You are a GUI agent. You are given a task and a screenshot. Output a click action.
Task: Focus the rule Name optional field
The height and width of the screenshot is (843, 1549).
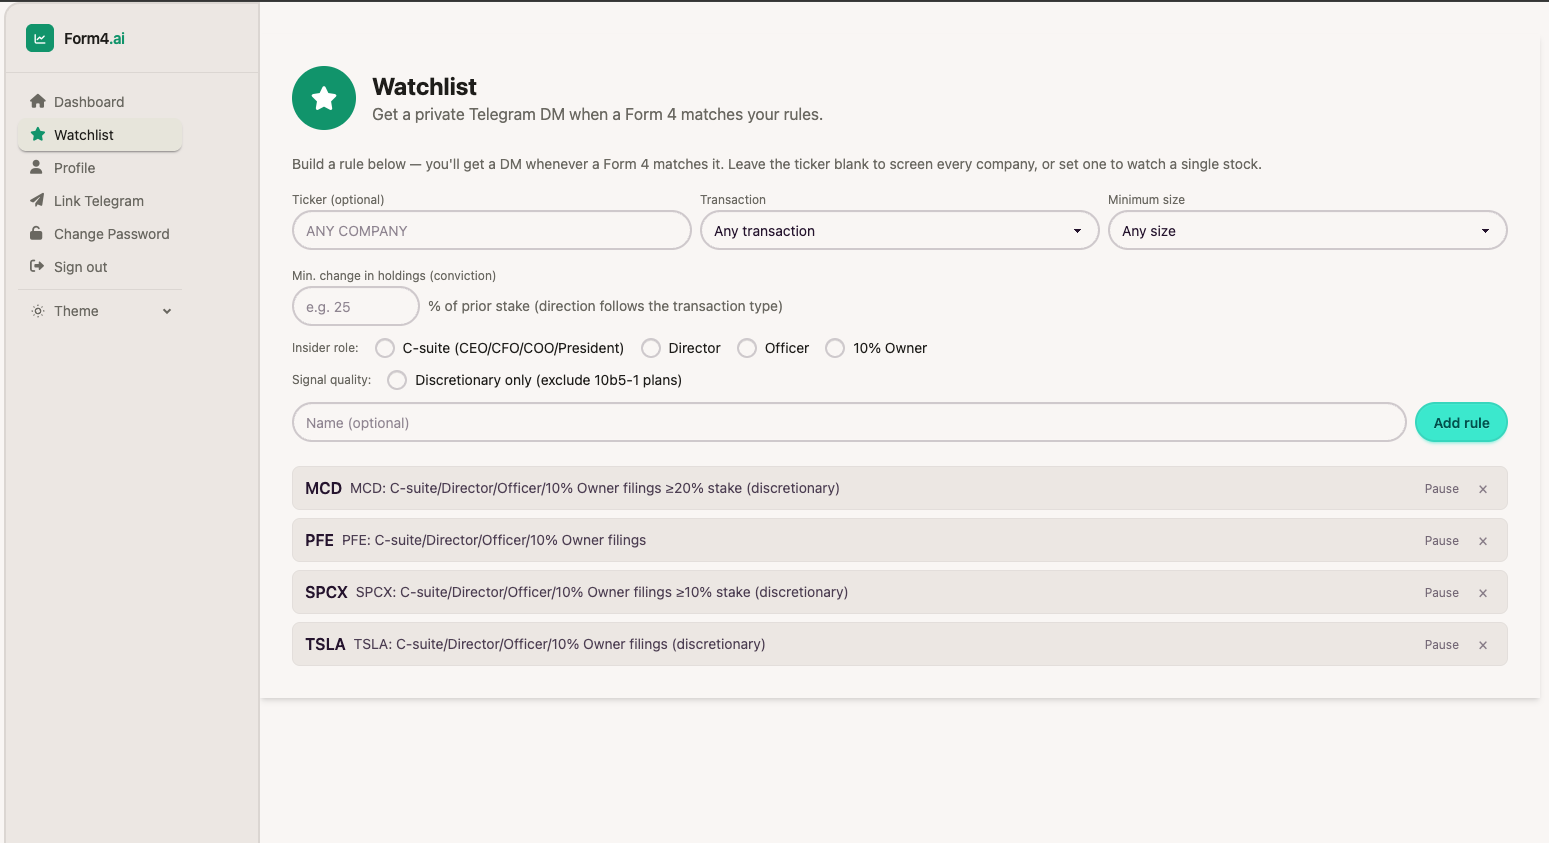point(849,422)
